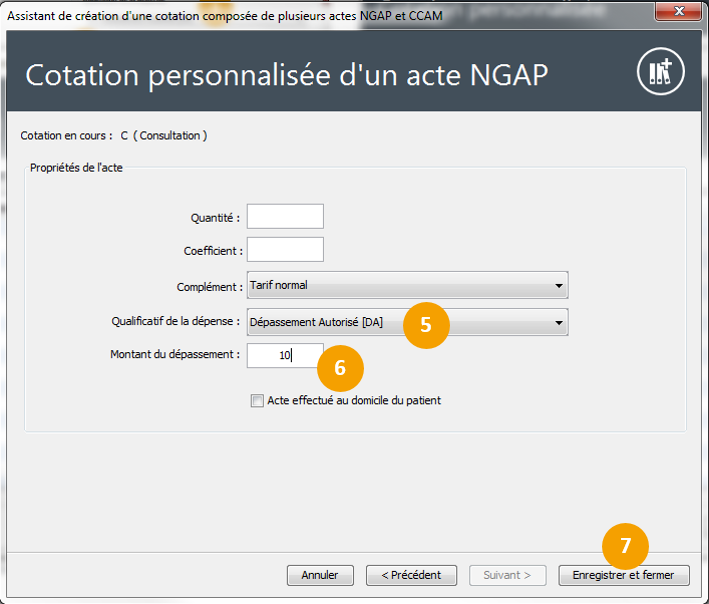
Task: Click the books library icon in header
Action: click(661, 73)
